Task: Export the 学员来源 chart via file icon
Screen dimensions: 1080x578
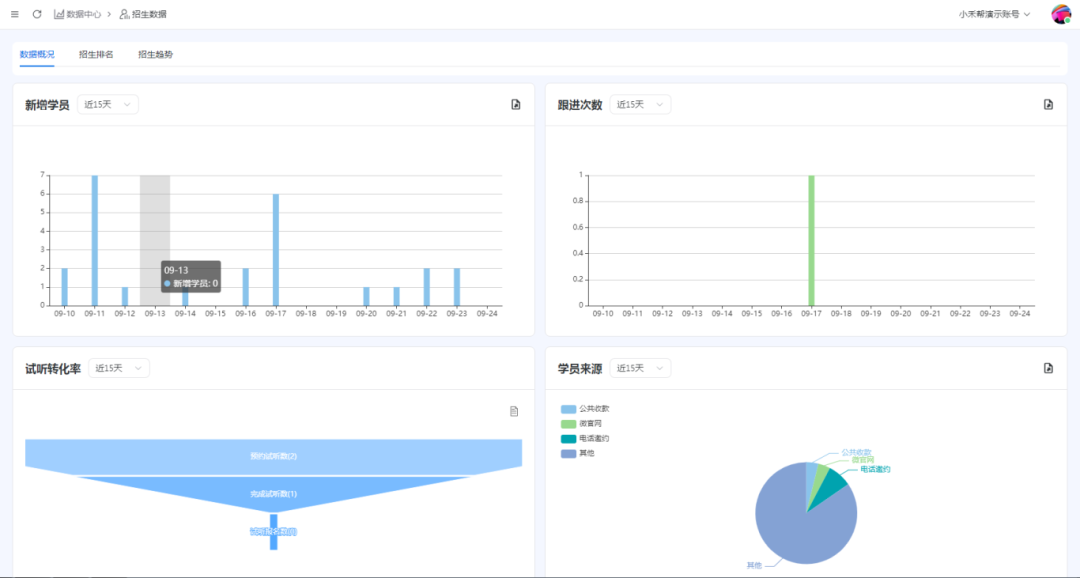Action: pyautogui.click(x=1048, y=368)
